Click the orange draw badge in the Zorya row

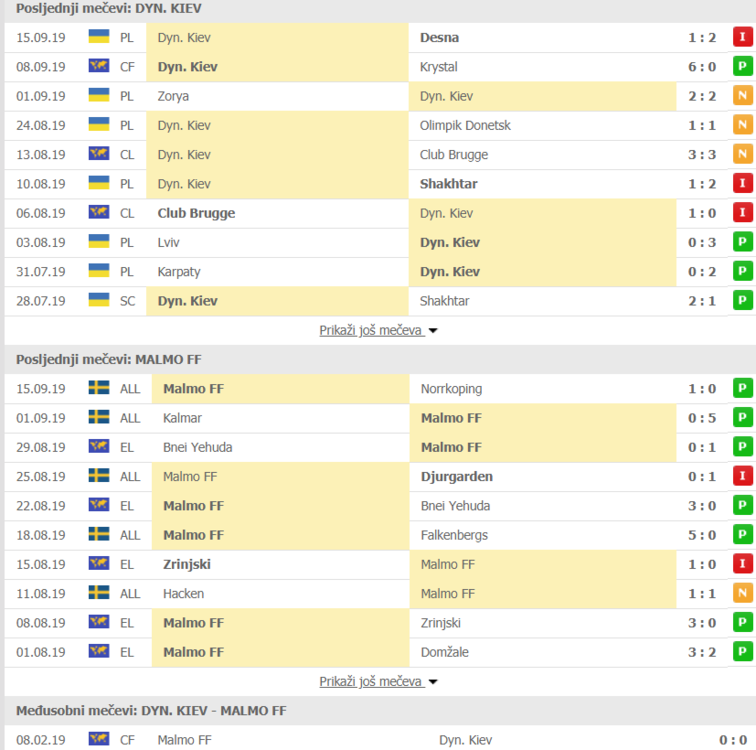pos(742,96)
